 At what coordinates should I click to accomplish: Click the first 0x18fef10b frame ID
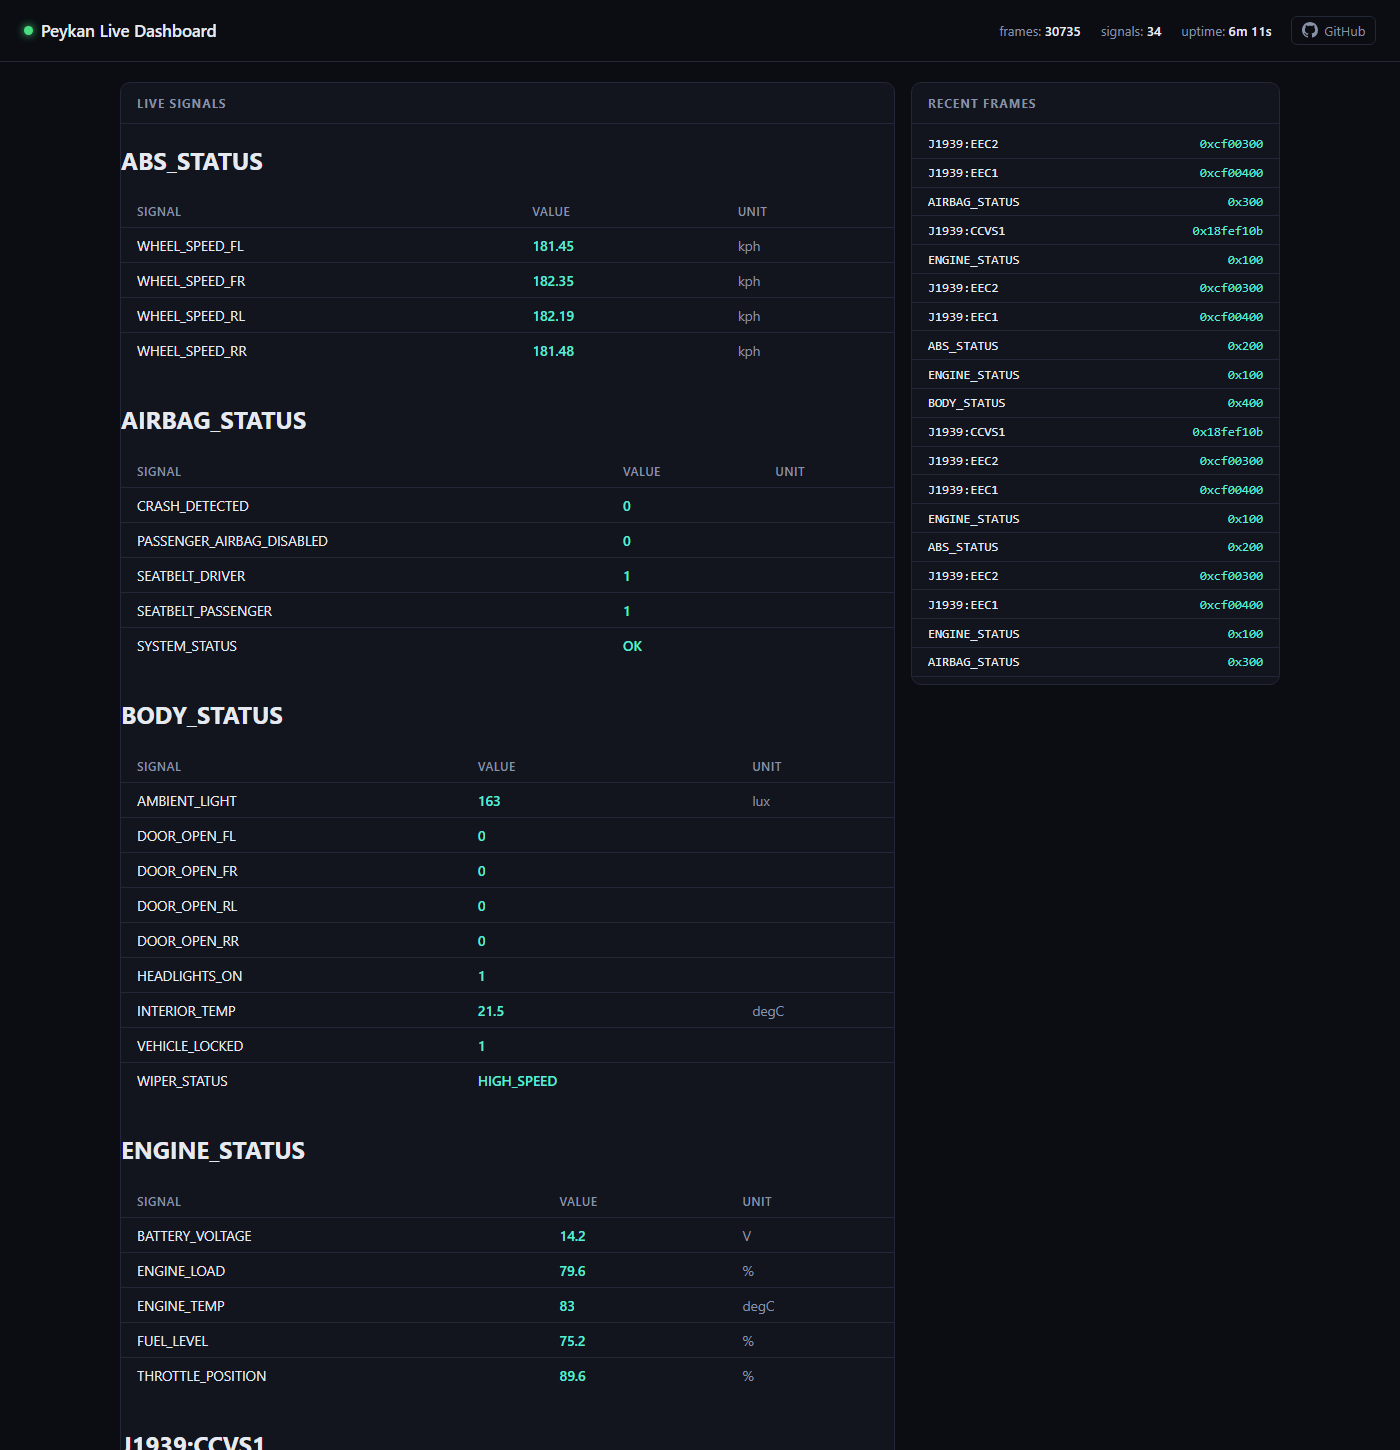1227,231
